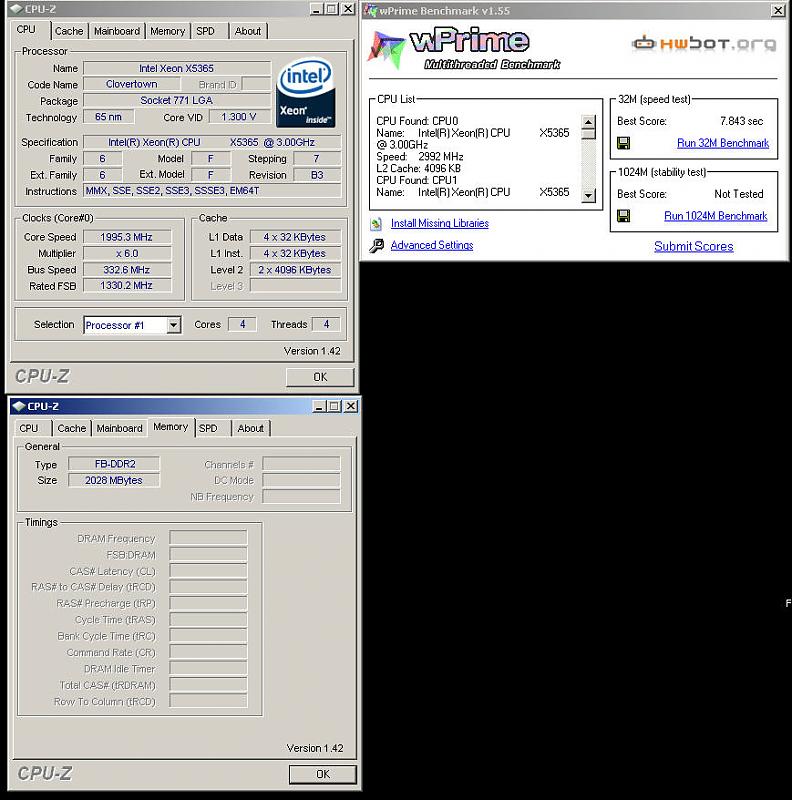Viewport: 792px width, 800px height.
Task: Open Cache tab in bottom CPU-Z window
Action: 72,429
